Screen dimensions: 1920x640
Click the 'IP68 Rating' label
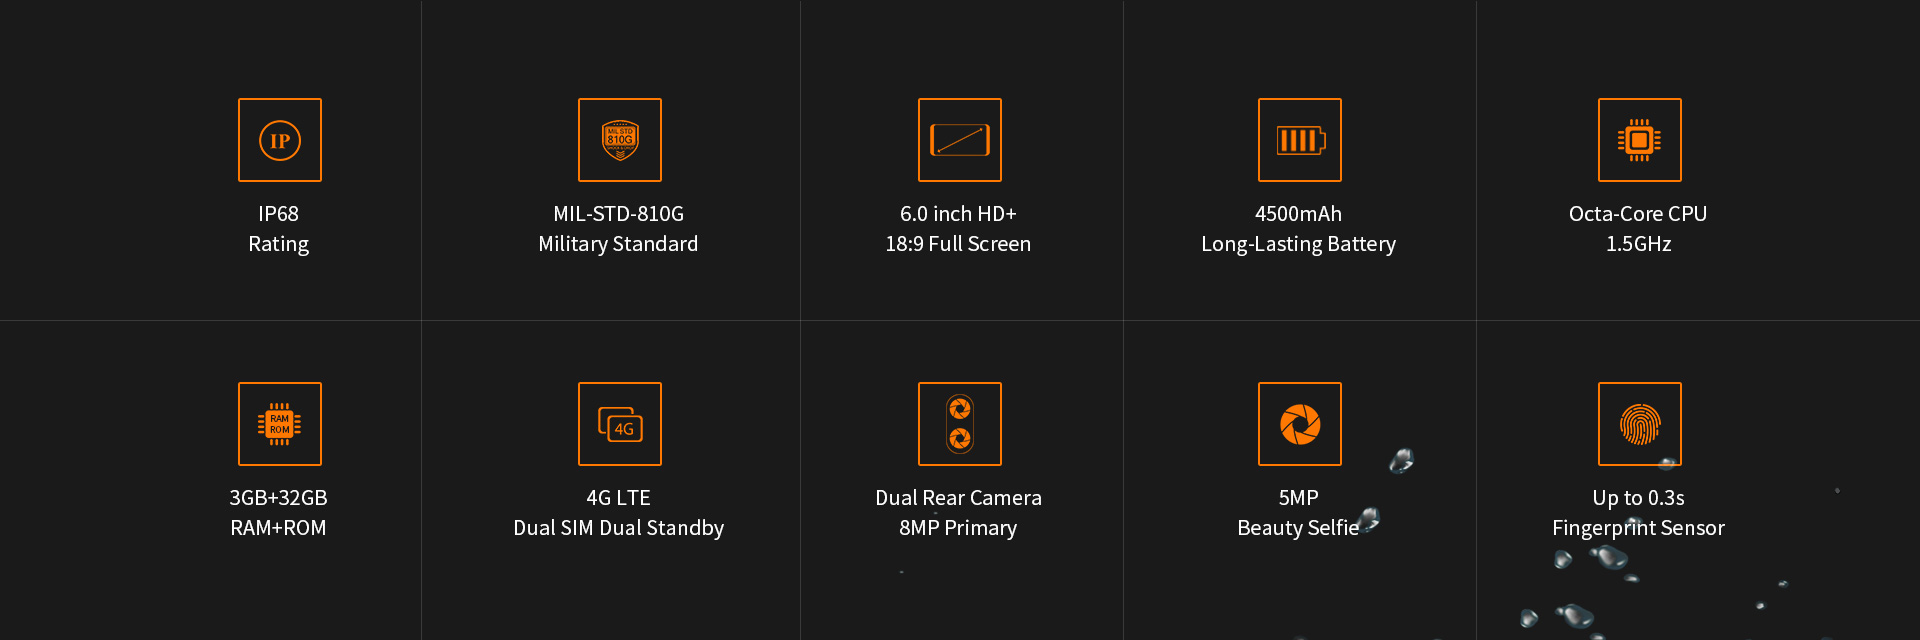tap(279, 229)
